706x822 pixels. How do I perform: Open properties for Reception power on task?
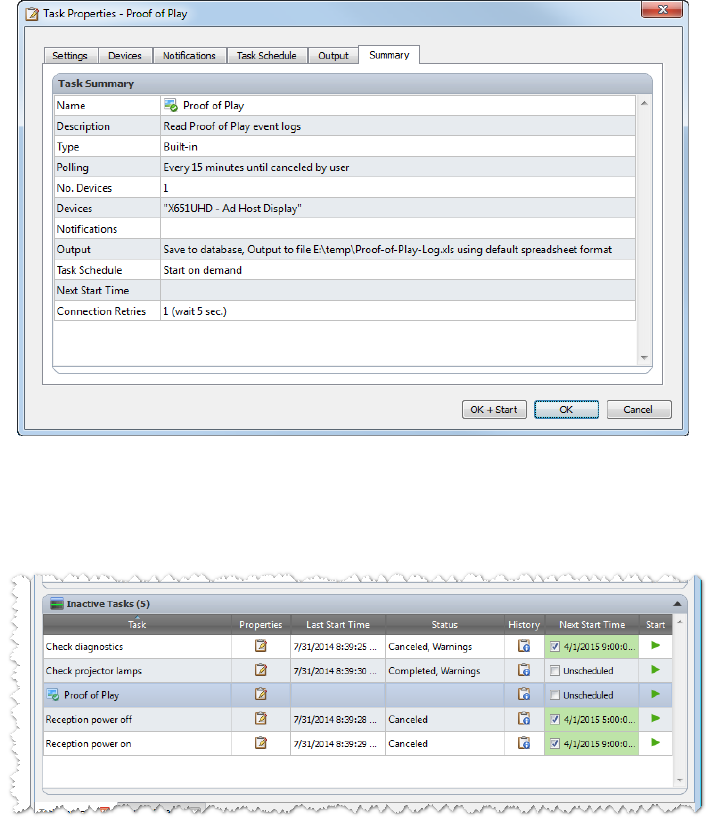pos(260,743)
